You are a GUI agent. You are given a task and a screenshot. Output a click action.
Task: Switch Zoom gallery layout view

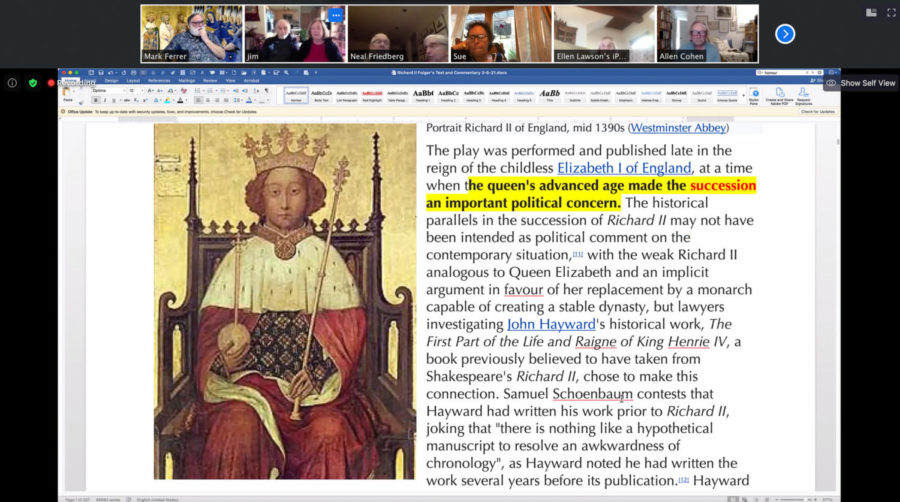871,13
